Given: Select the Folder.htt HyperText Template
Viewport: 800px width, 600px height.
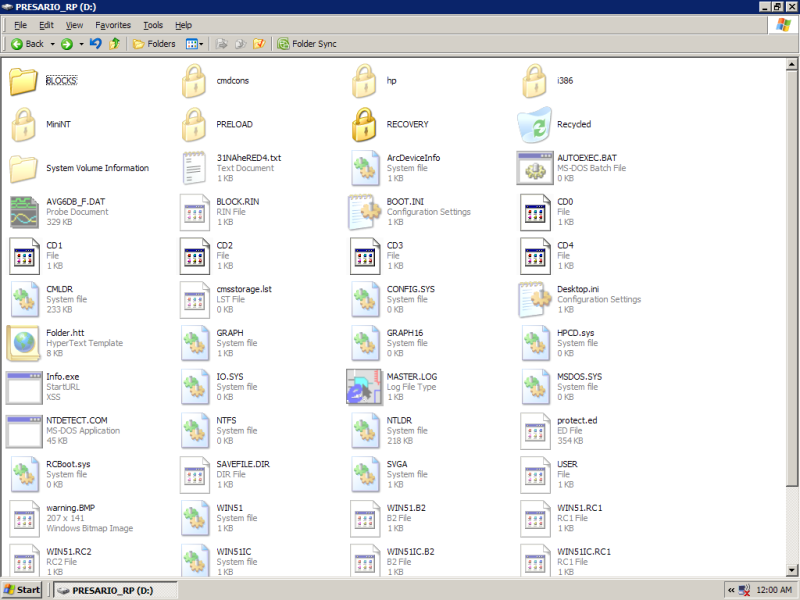Looking at the screenshot, I should pos(23,343).
